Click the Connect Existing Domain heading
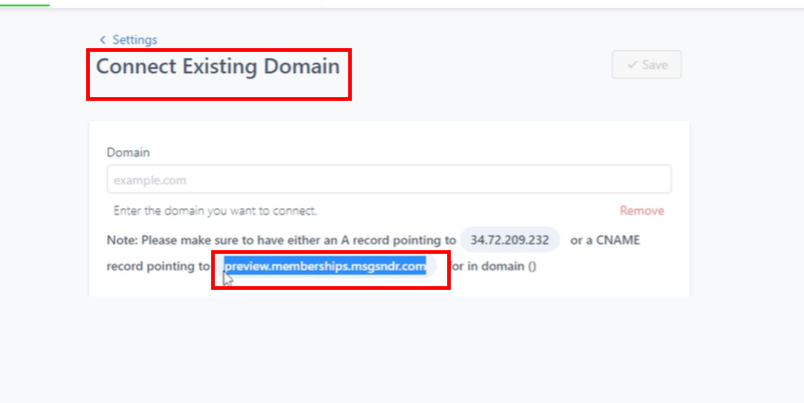The width and height of the screenshot is (804, 403). [218, 68]
